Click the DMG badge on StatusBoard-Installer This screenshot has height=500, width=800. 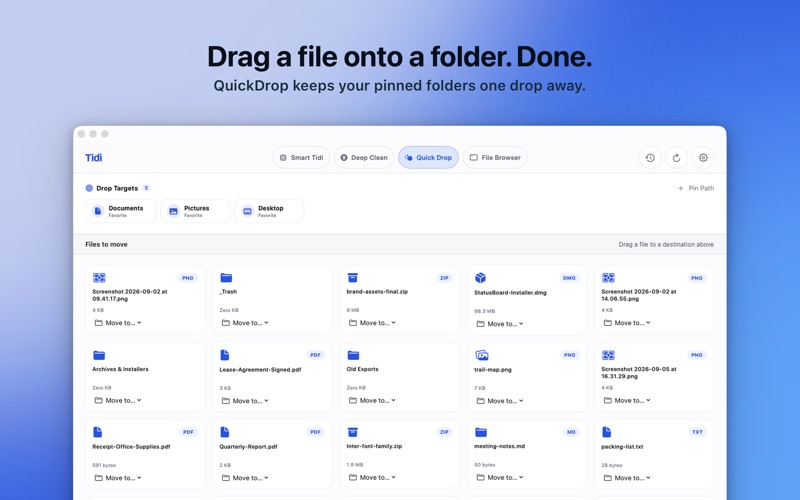[569, 278]
